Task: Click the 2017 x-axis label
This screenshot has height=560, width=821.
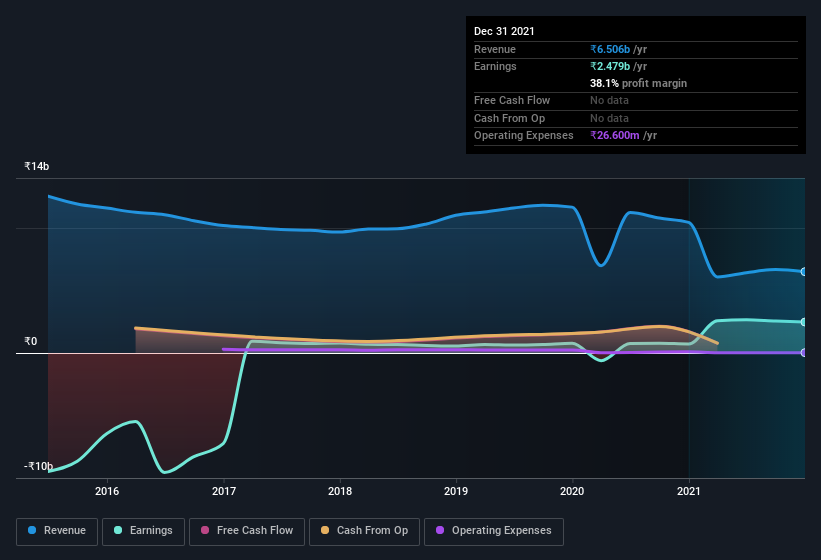Action: pos(224,491)
